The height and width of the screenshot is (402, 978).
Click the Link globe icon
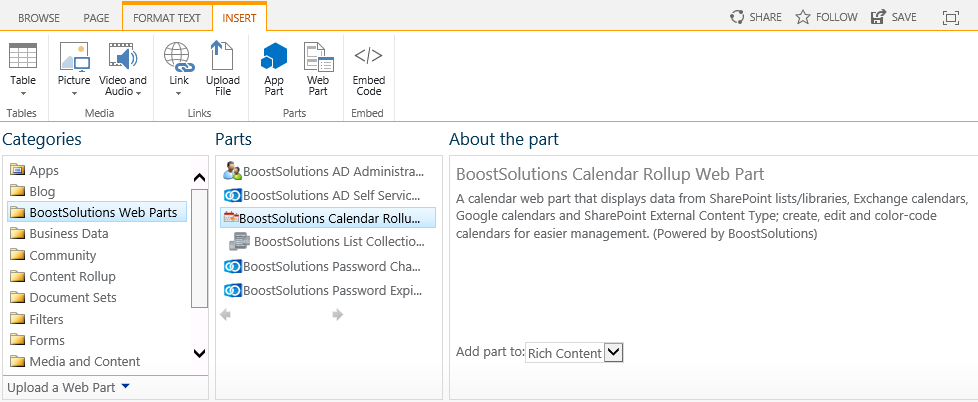178,57
